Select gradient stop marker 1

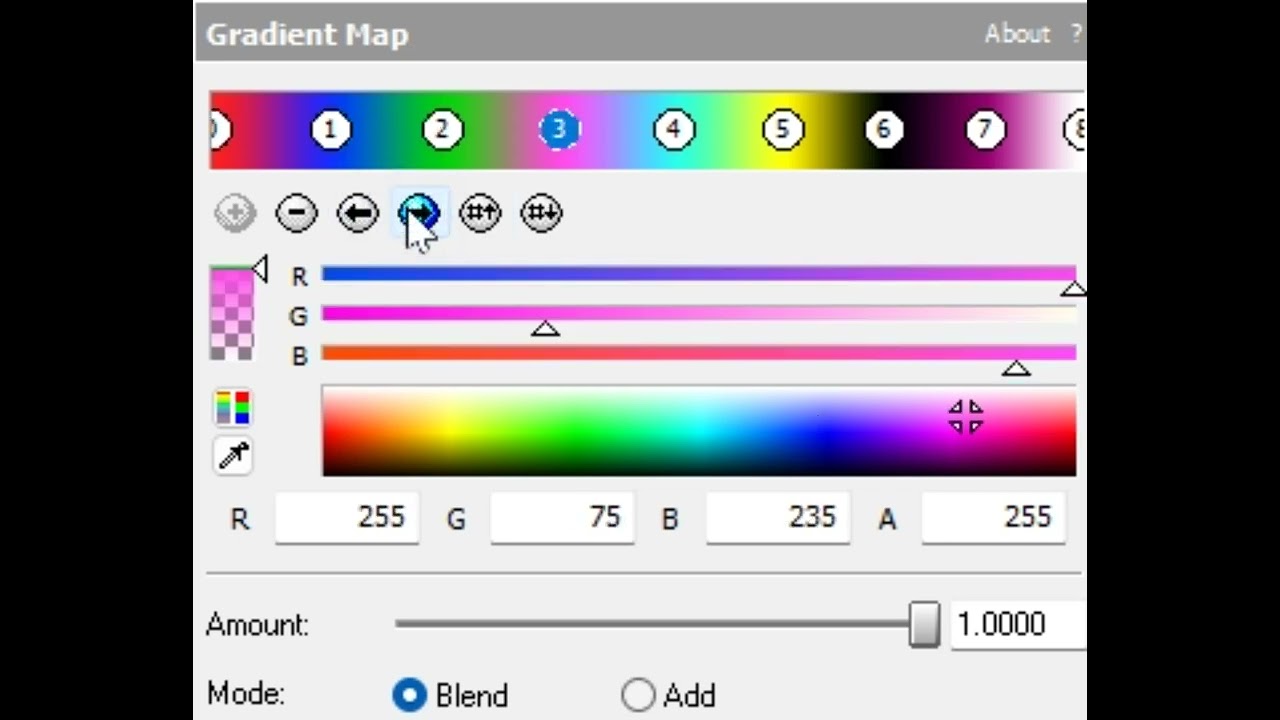point(331,130)
